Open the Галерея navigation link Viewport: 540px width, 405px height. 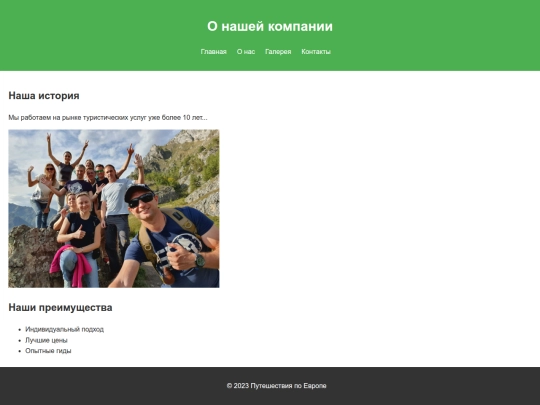pos(278,52)
